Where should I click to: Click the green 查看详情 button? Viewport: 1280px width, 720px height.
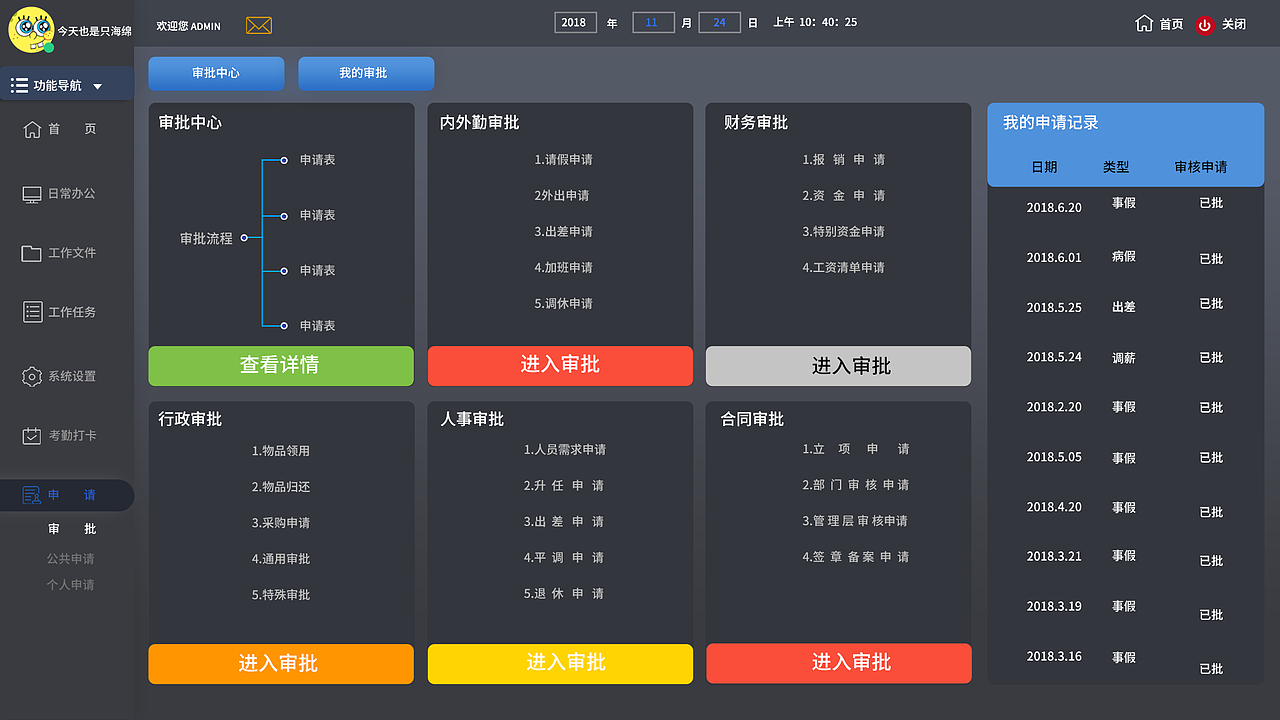pos(280,366)
